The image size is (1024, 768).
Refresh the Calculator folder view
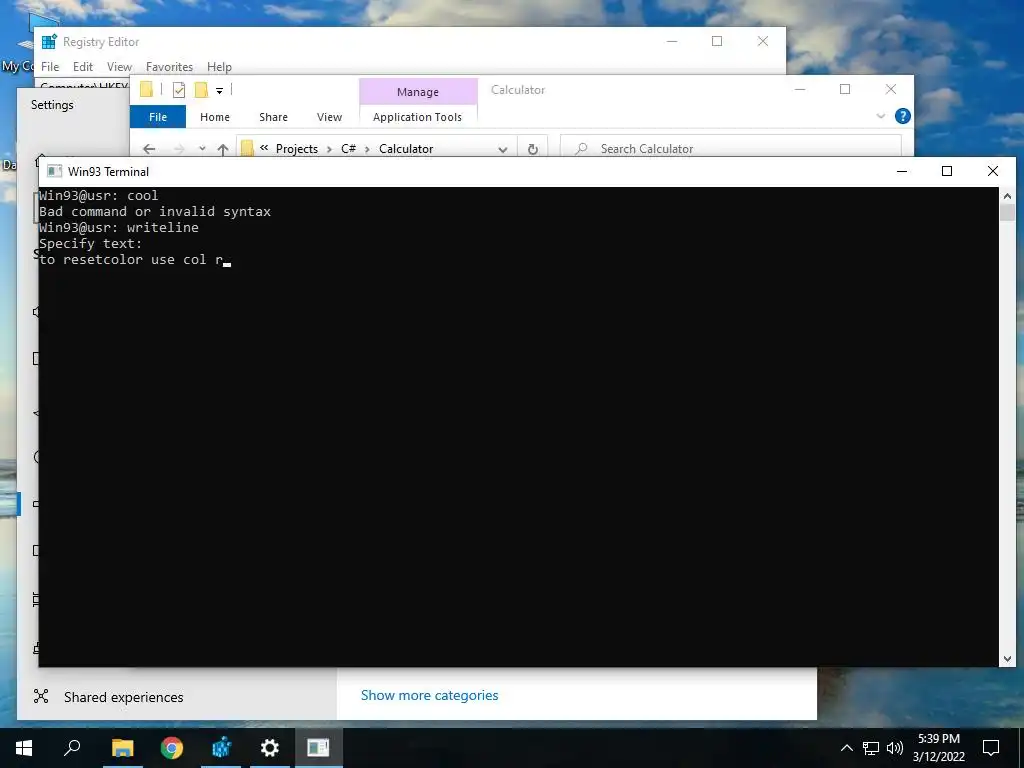[x=533, y=150]
